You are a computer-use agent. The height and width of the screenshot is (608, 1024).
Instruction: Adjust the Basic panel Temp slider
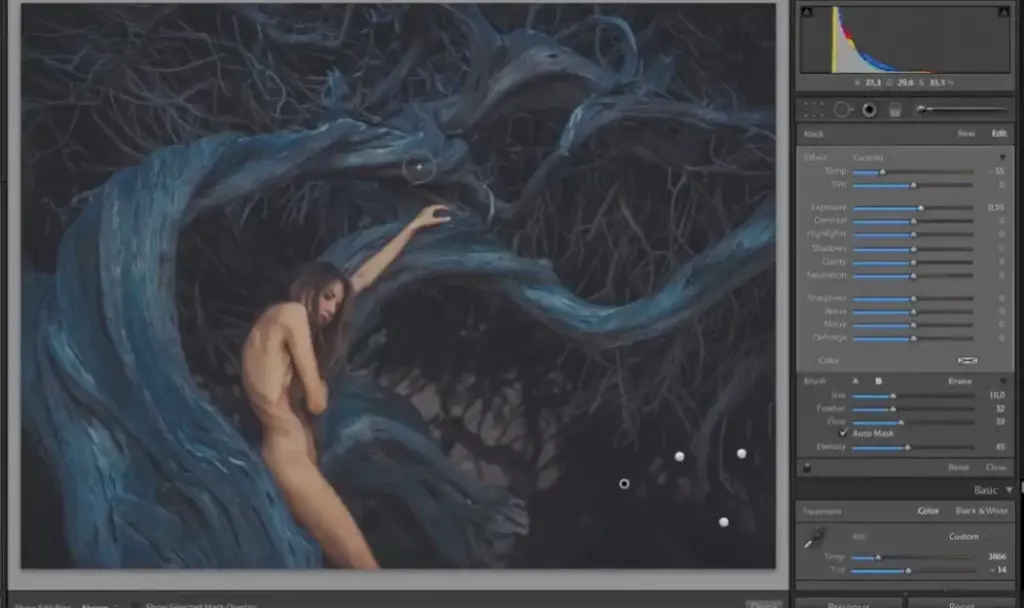913,557
